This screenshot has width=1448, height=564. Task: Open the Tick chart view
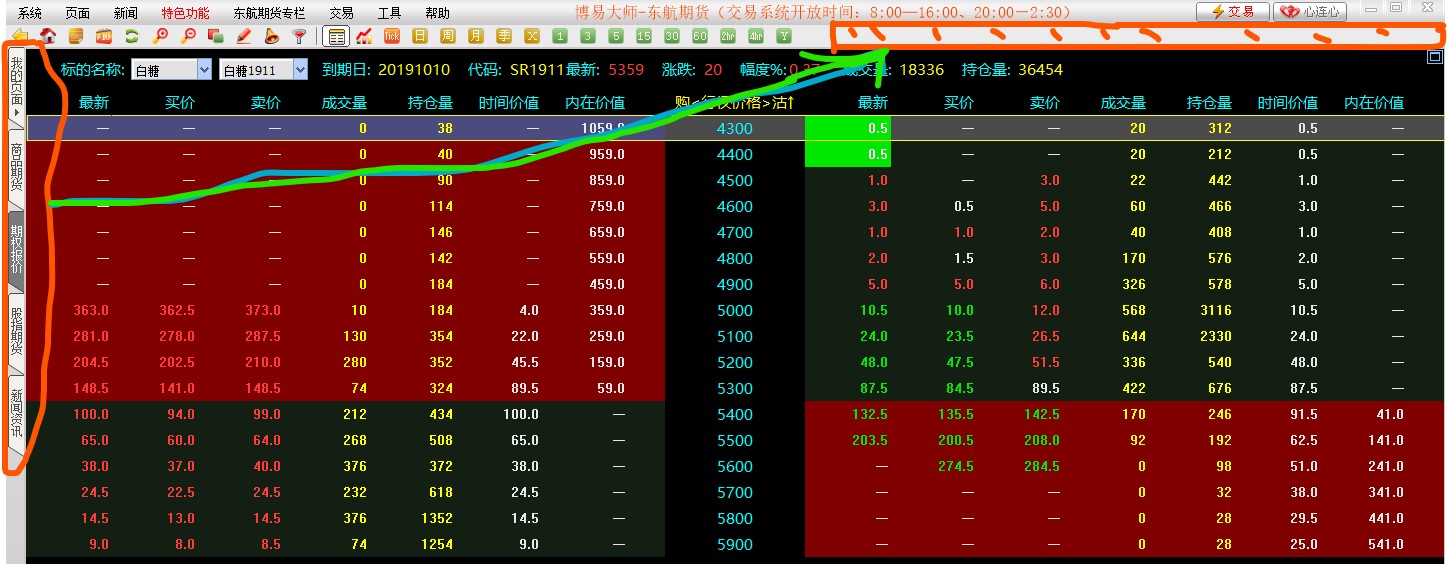(x=392, y=36)
